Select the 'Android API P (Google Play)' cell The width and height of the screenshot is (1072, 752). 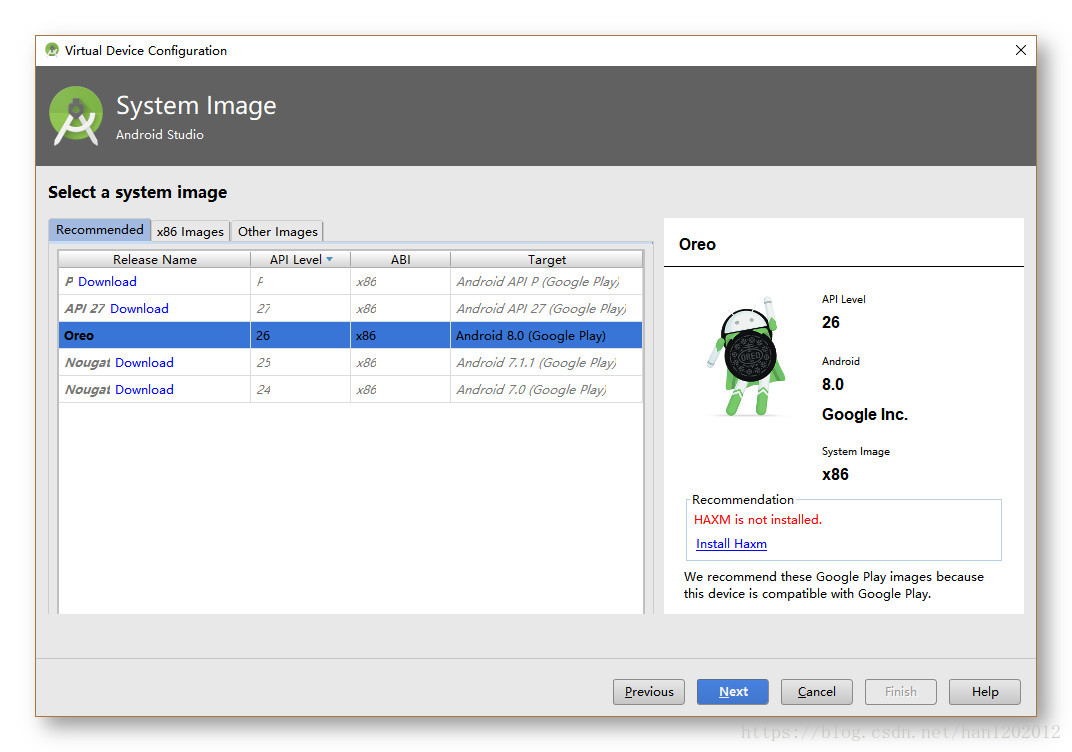coord(546,282)
